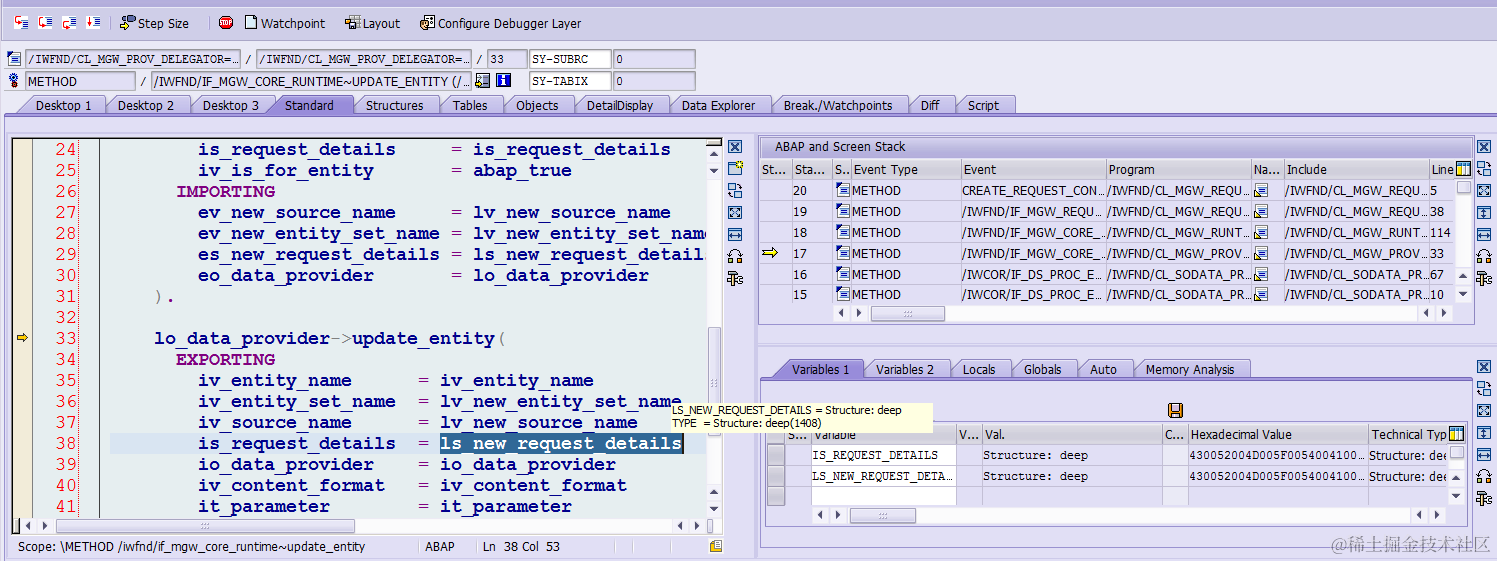Click new tool icon beside source editor
Image resolution: width=1497 pixels, height=561 pixels.
click(735, 169)
